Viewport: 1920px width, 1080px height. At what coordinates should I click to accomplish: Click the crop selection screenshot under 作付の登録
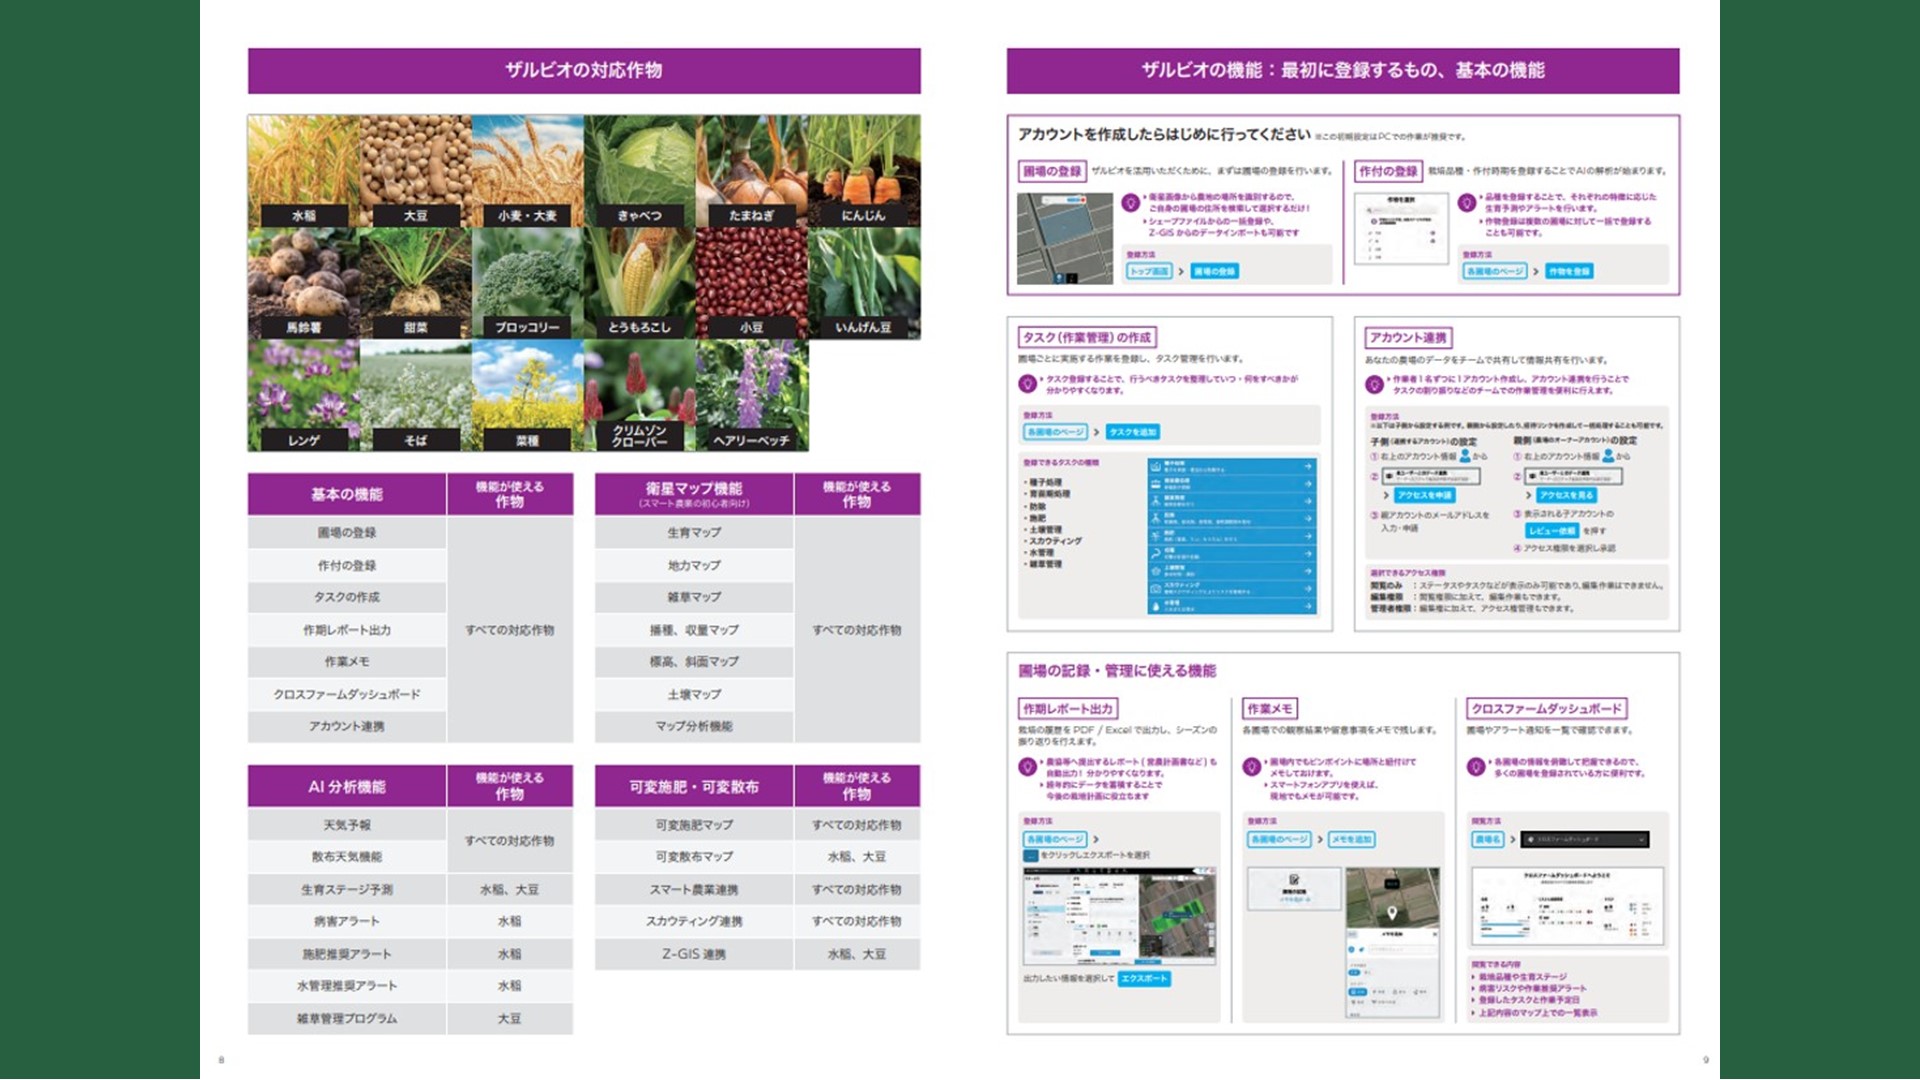1402,228
